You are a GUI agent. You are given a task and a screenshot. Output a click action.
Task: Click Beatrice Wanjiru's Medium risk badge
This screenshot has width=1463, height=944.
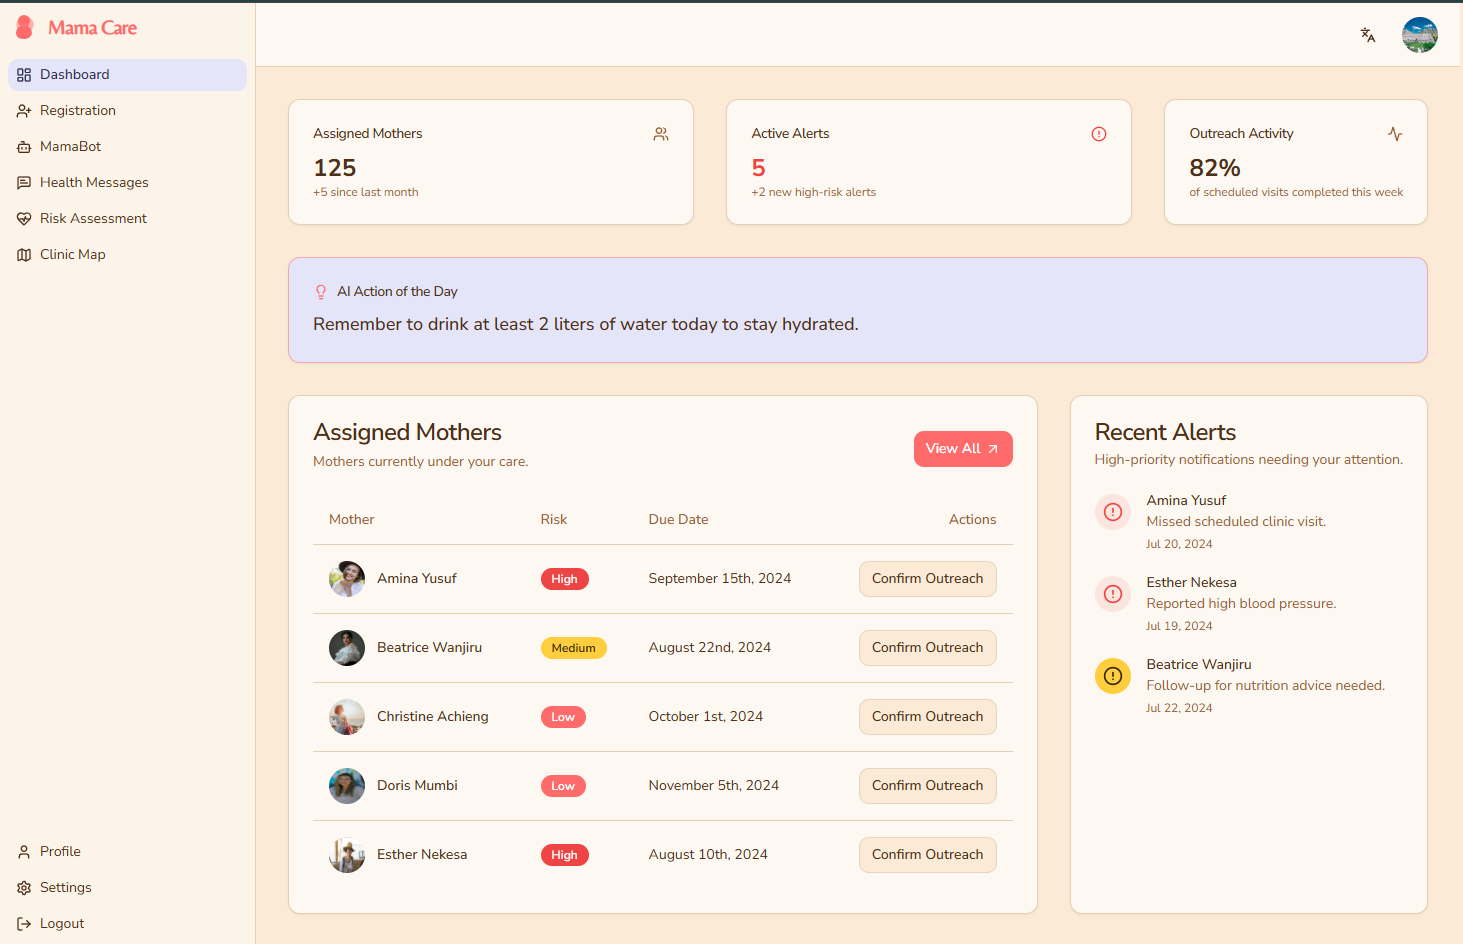(x=573, y=648)
